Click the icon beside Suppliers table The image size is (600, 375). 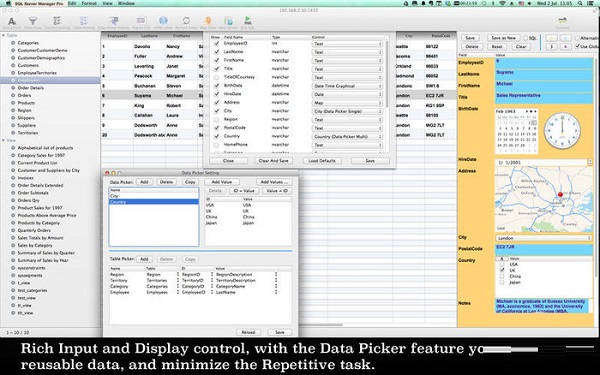[13, 126]
